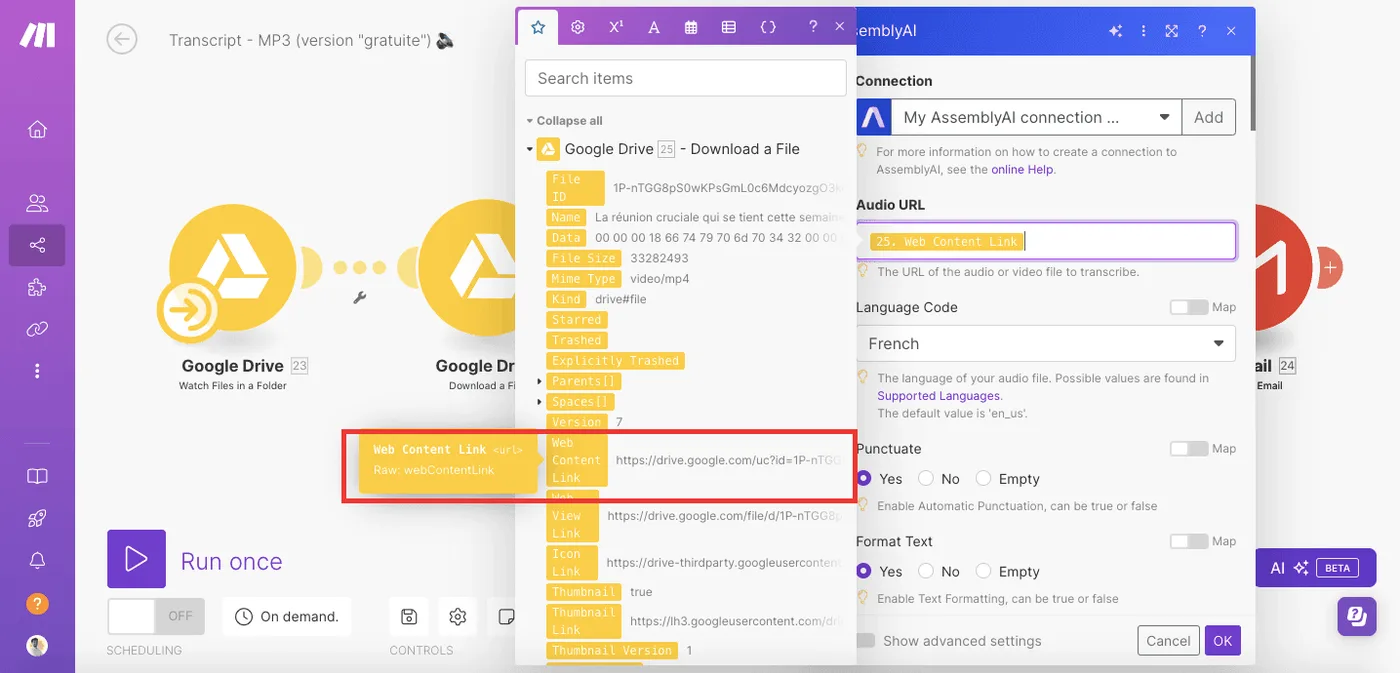Select the File Size variable pill

point(583,258)
